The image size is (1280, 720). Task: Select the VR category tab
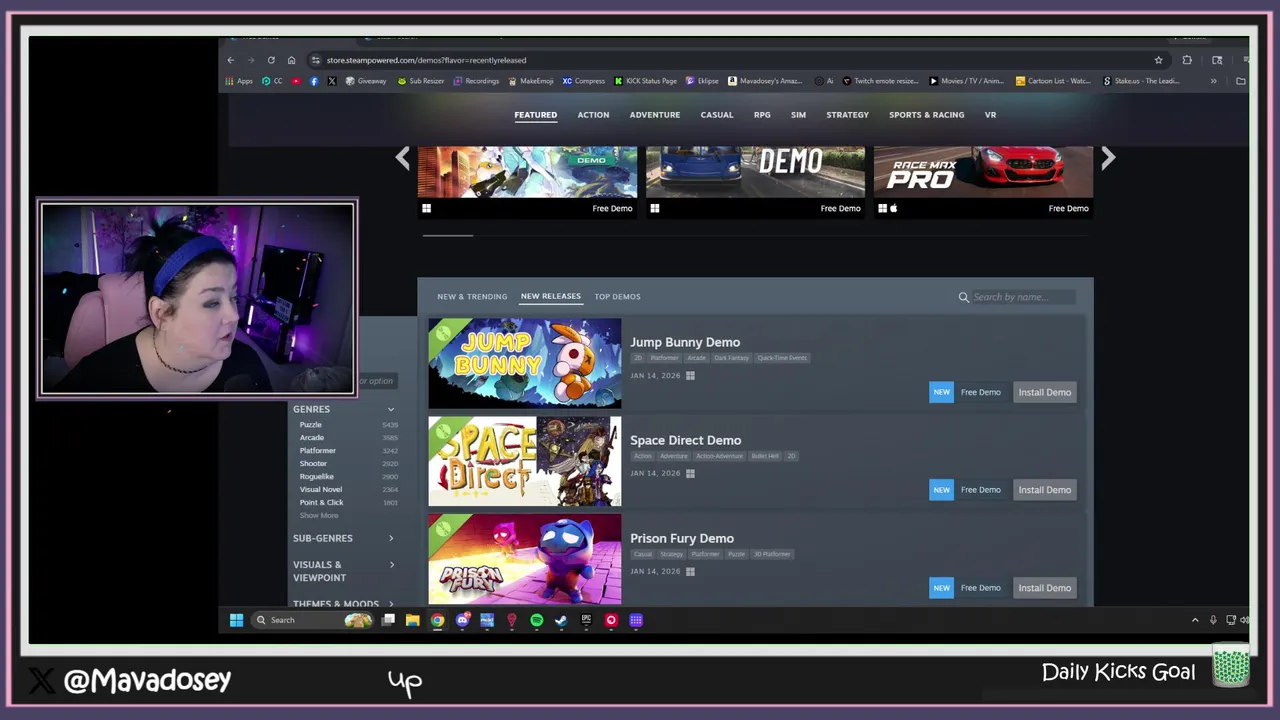point(990,115)
